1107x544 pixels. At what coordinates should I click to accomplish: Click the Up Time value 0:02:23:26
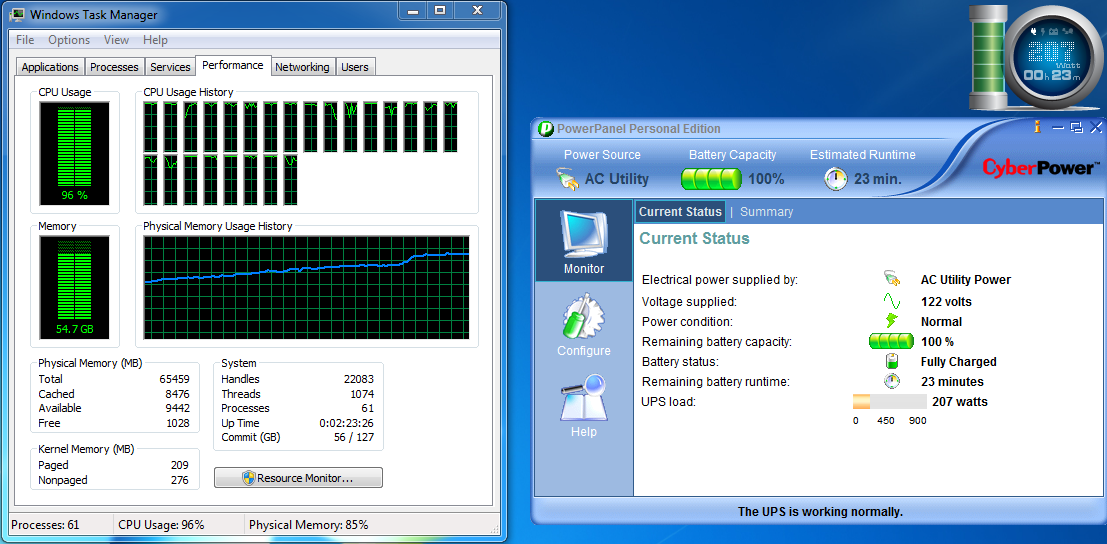pyautogui.click(x=347, y=423)
